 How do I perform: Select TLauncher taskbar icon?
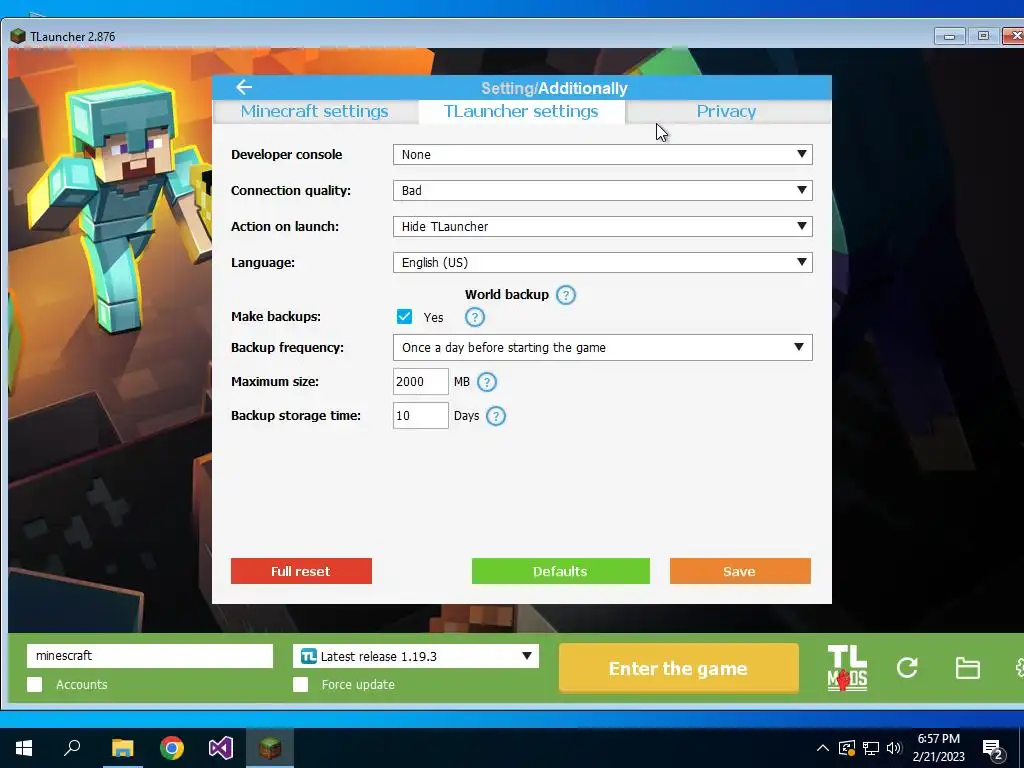point(270,748)
